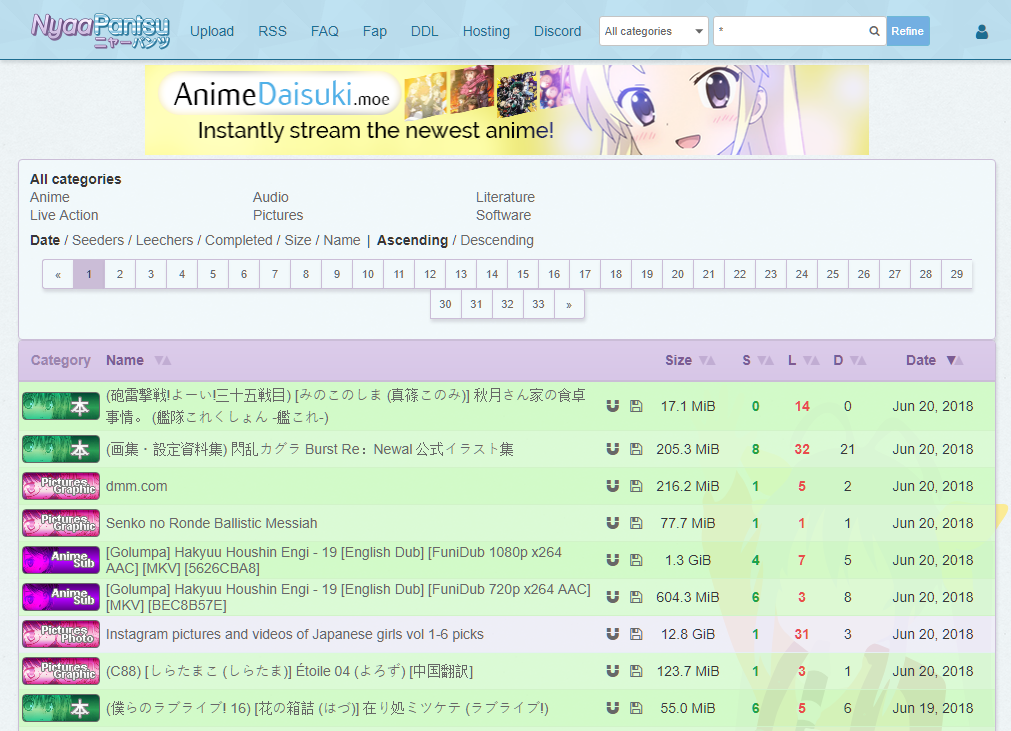The width and height of the screenshot is (1011, 731).
Task: Download torrent file for 123.7 MiB row
Action: pos(636,671)
